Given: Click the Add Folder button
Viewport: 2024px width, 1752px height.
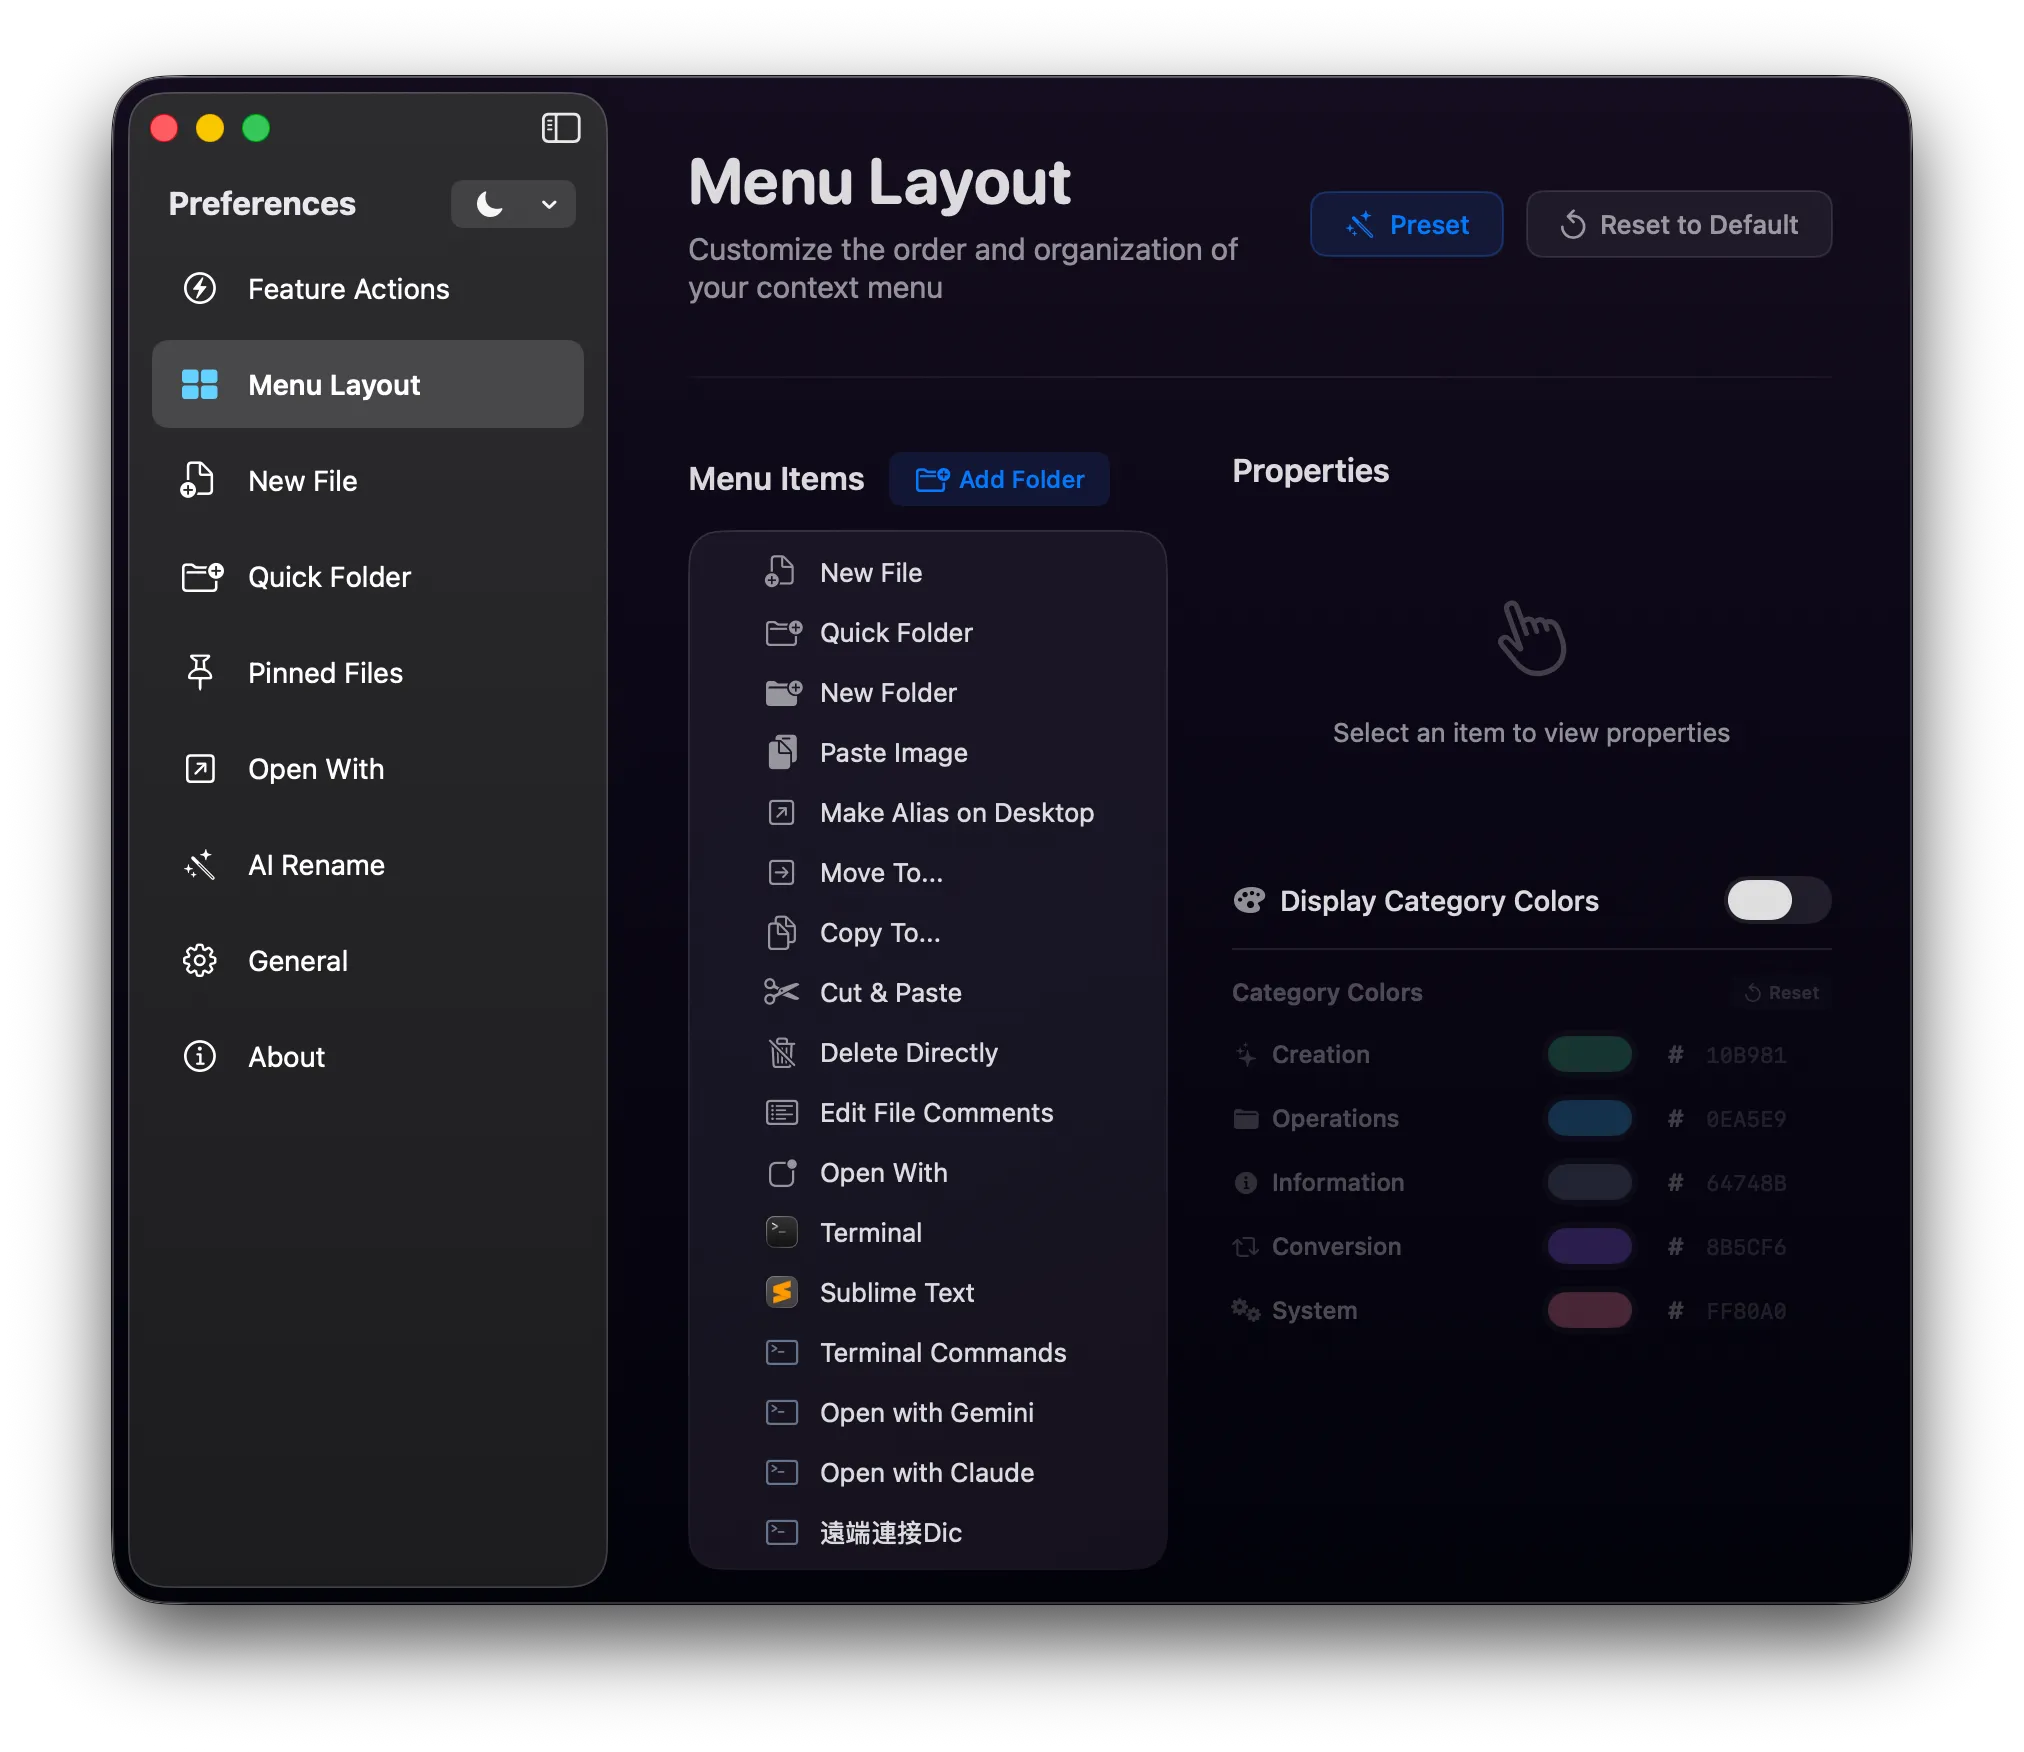Looking at the screenshot, I should (999, 479).
